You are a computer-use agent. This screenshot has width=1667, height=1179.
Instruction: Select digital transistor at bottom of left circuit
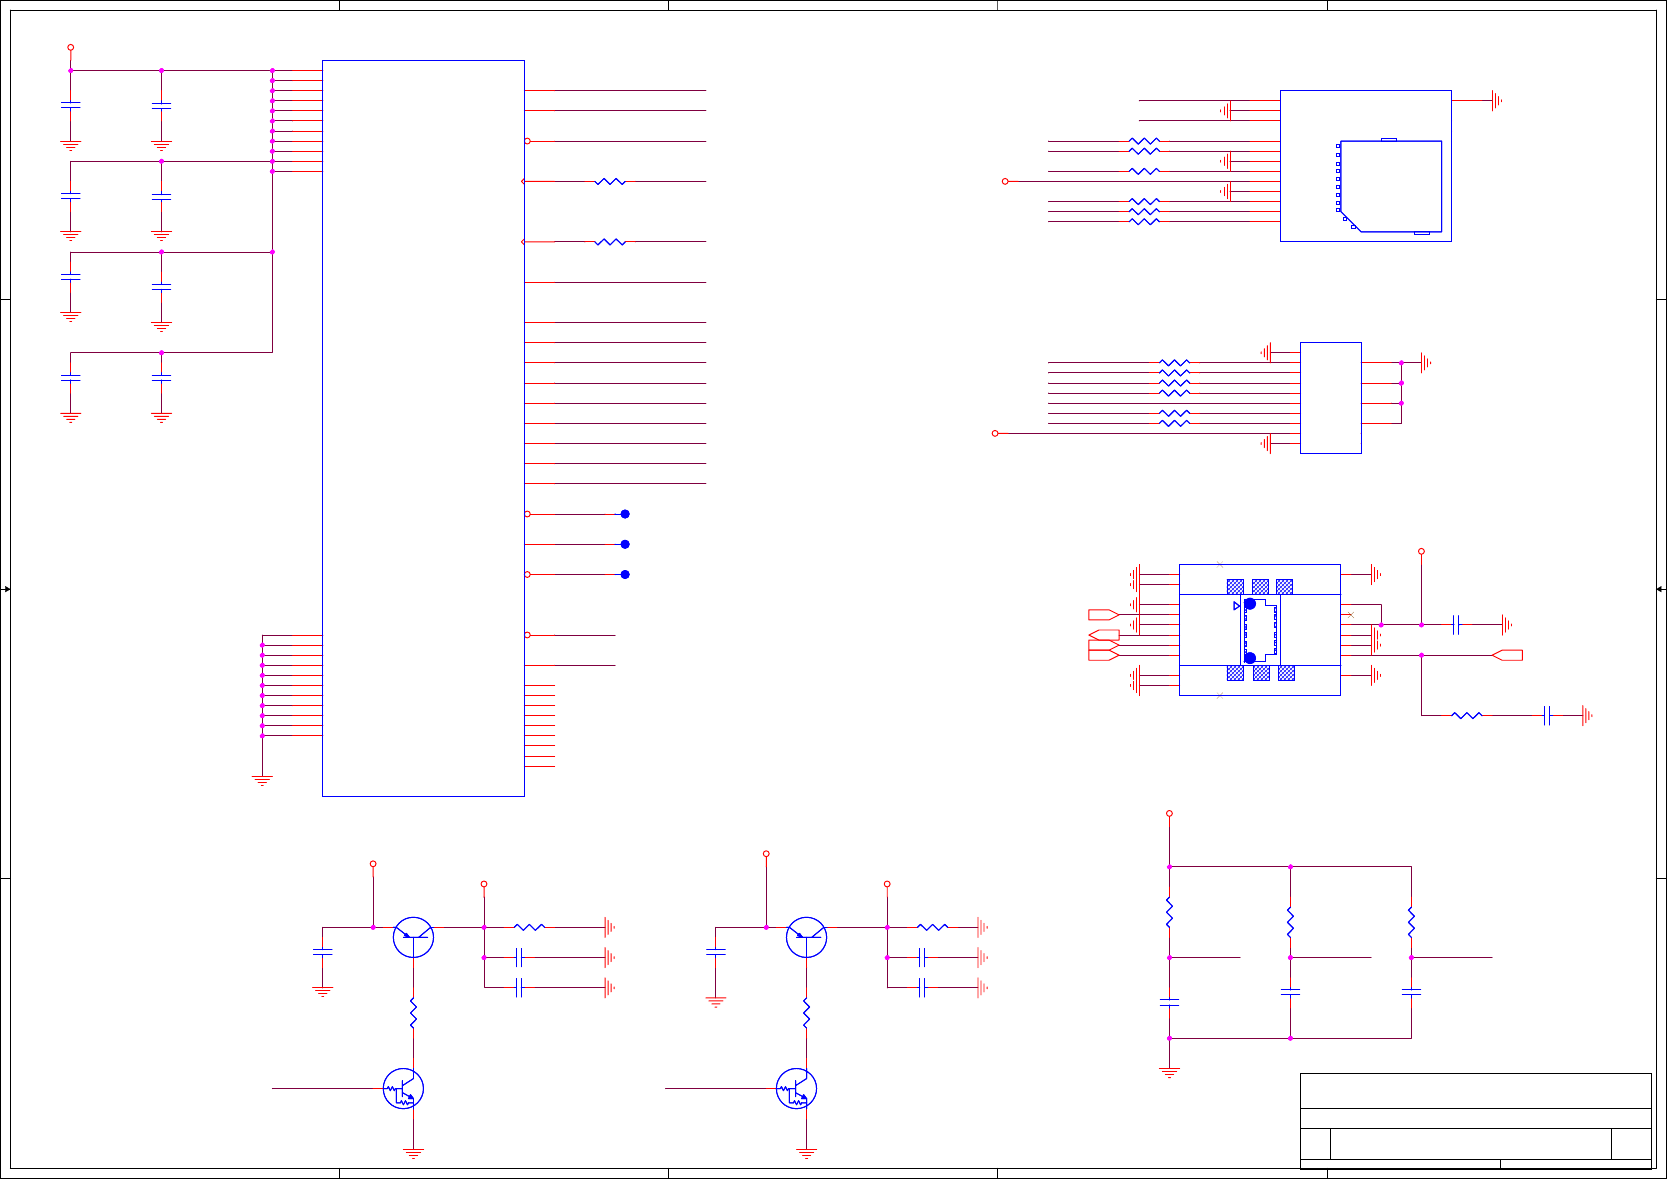coord(403,1088)
